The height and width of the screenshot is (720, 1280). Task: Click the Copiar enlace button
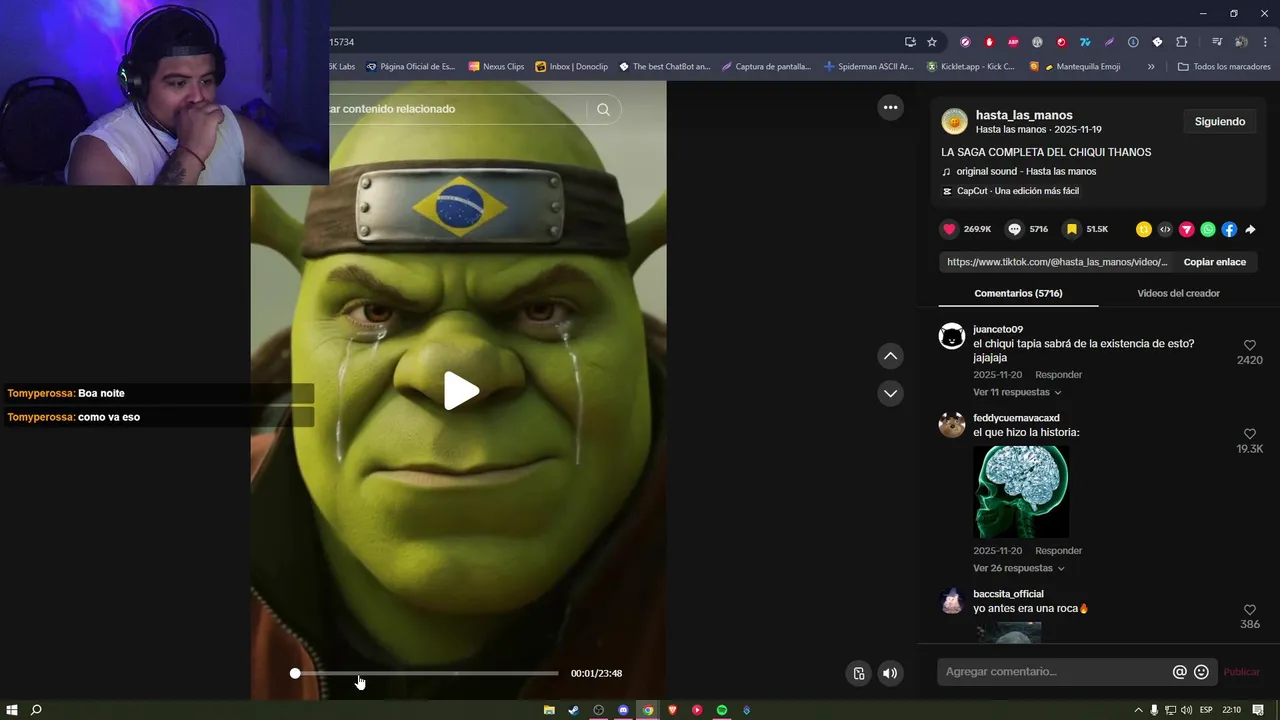[1215, 262]
